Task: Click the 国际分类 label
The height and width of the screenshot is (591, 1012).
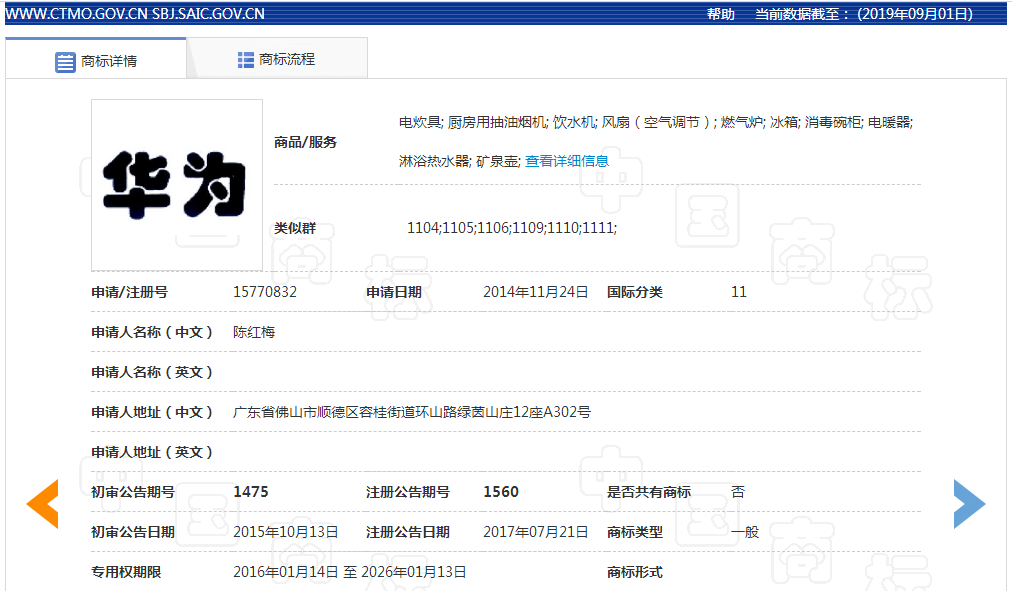Action: pyautogui.click(x=634, y=292)
